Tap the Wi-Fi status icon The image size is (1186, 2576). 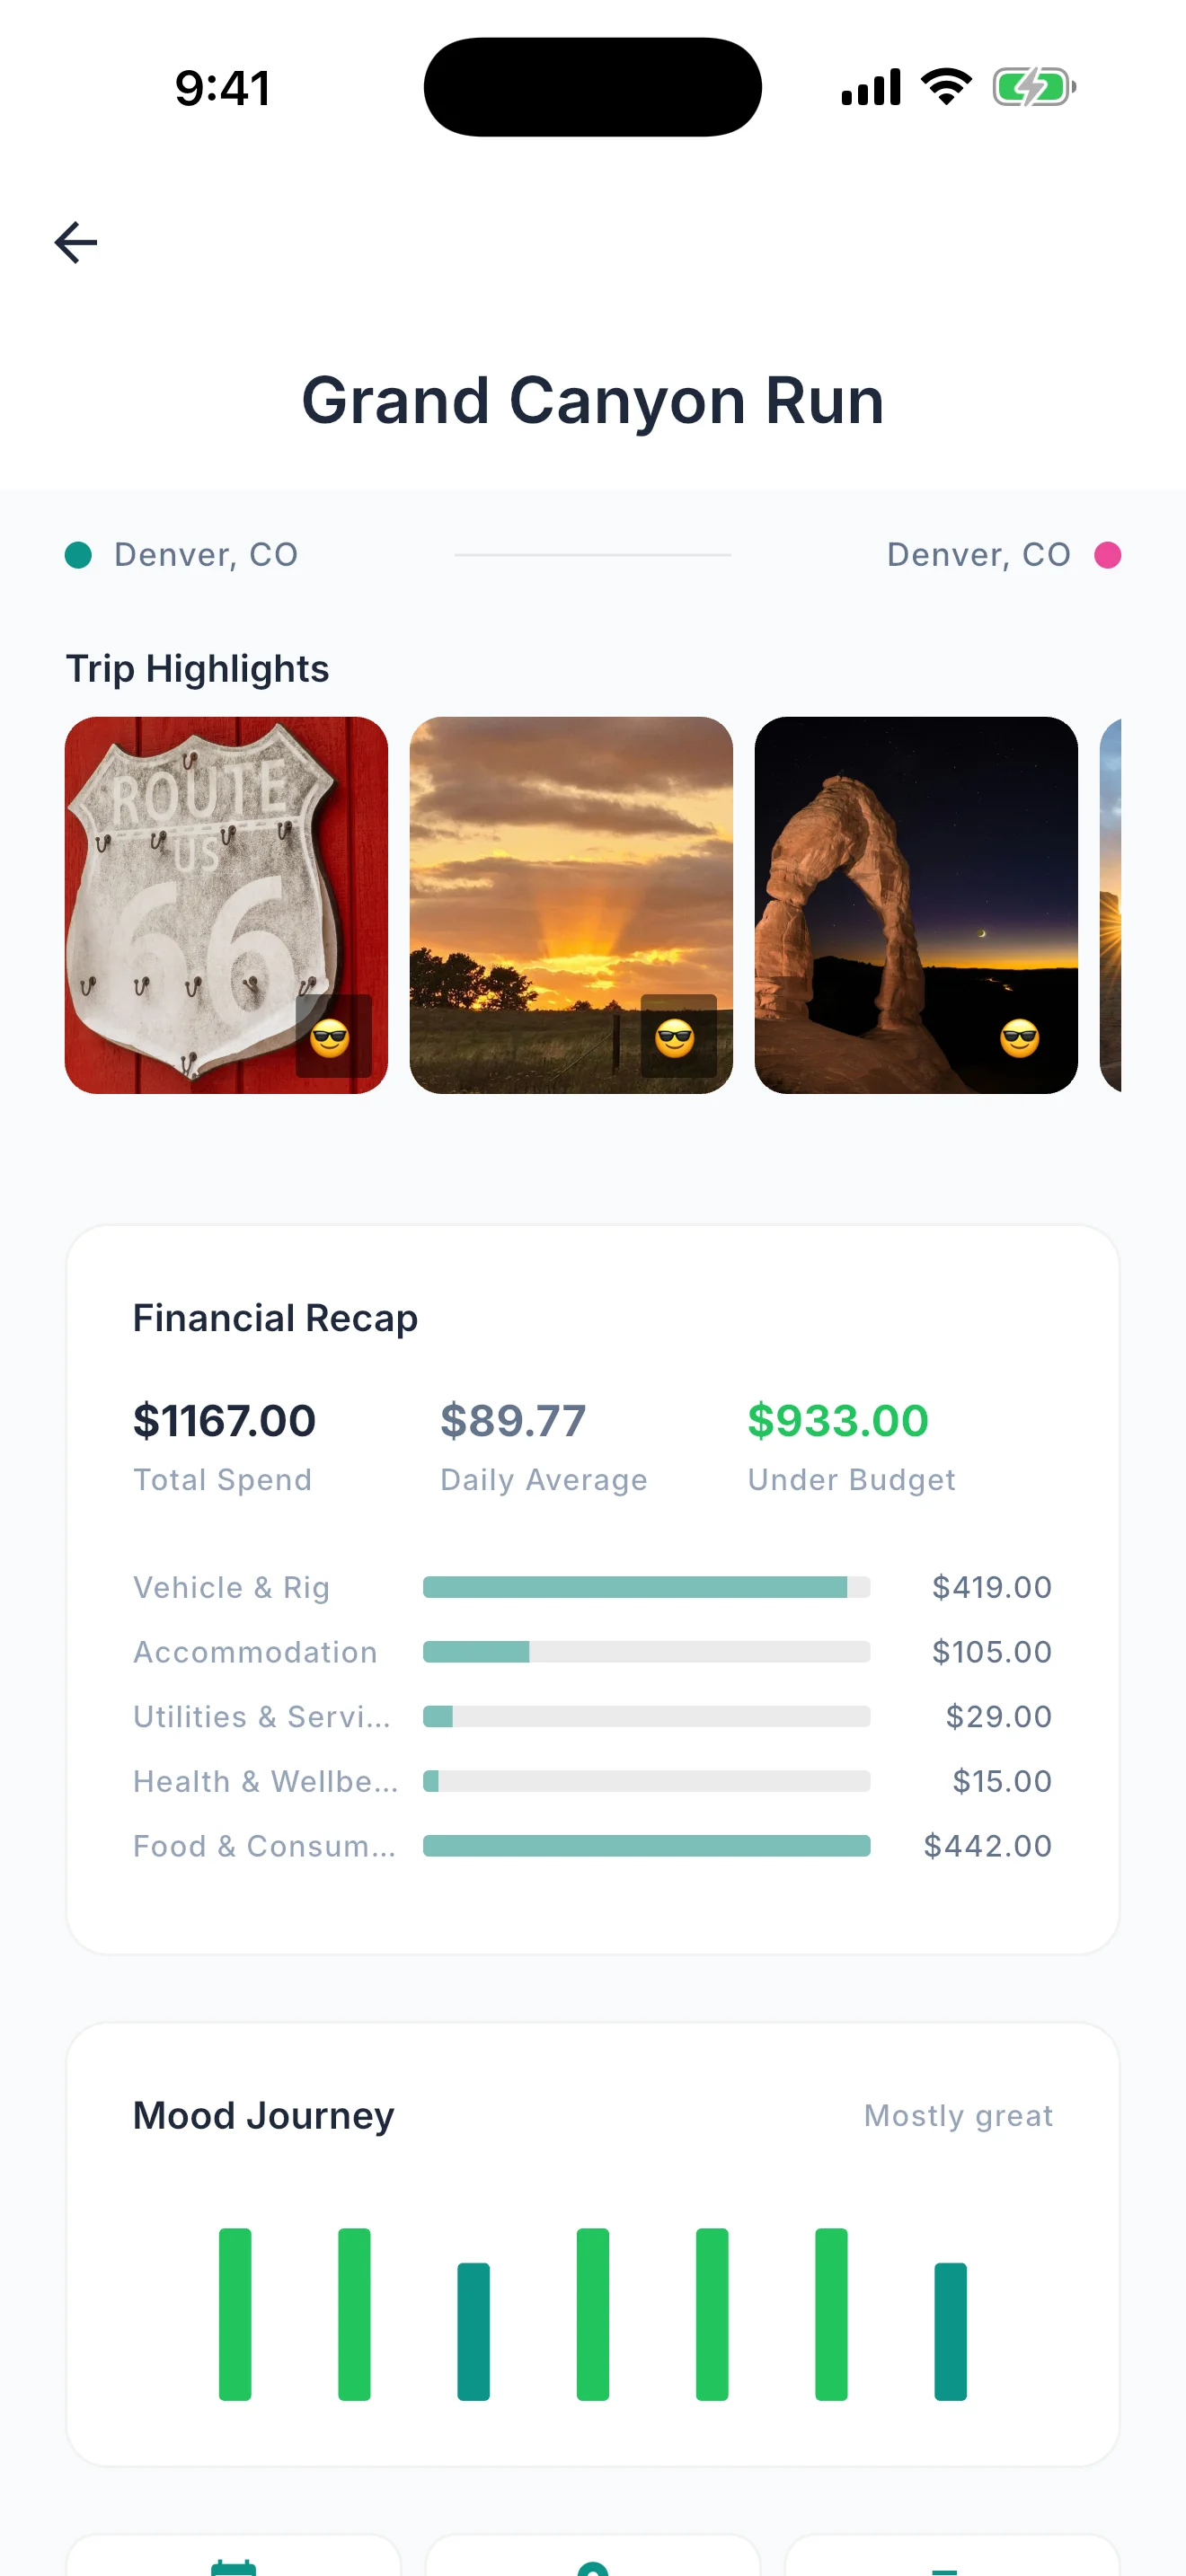tap(946, 87)
